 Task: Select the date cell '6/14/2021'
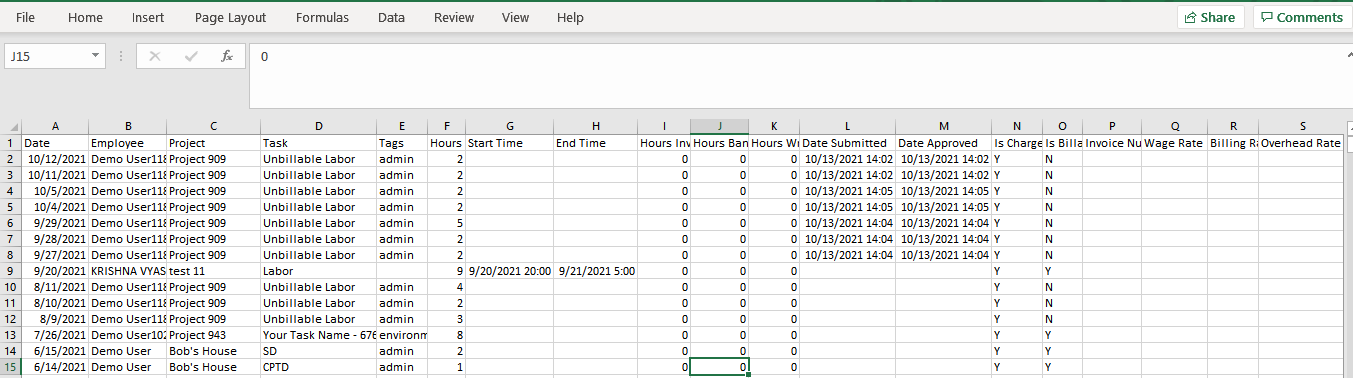(x=55, y=367)
